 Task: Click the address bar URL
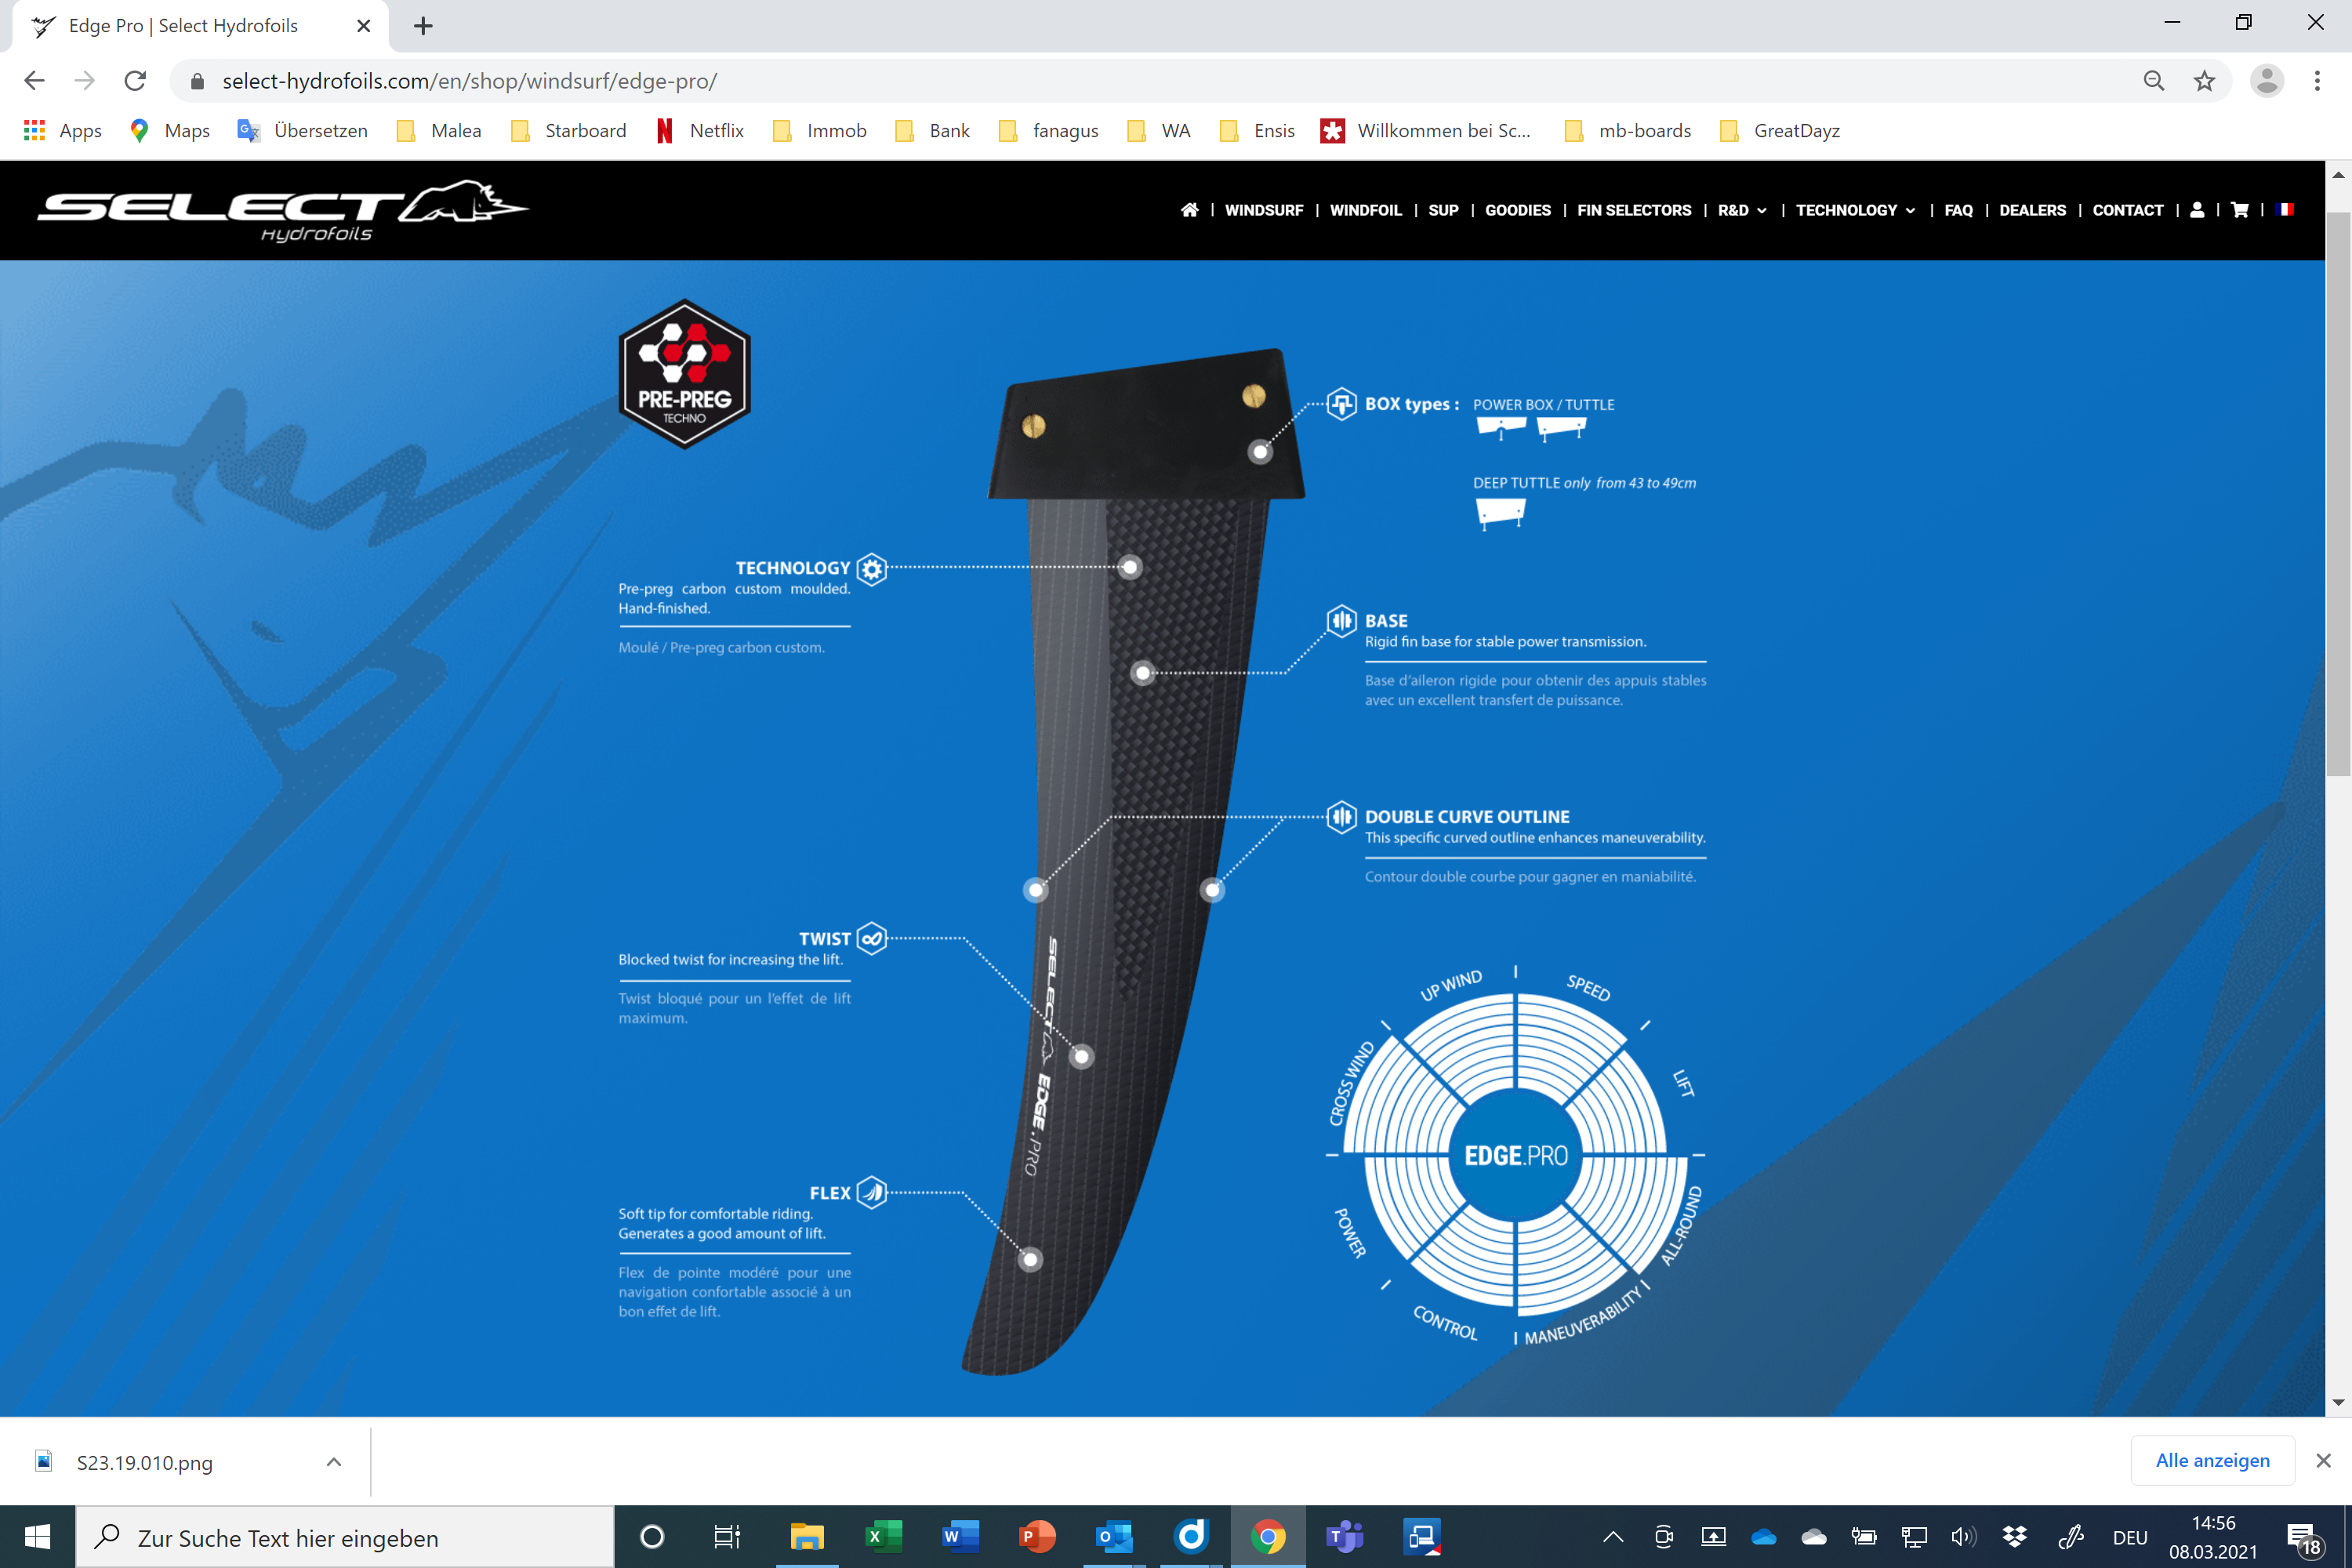pyautogui.click(x=469, y=81)
